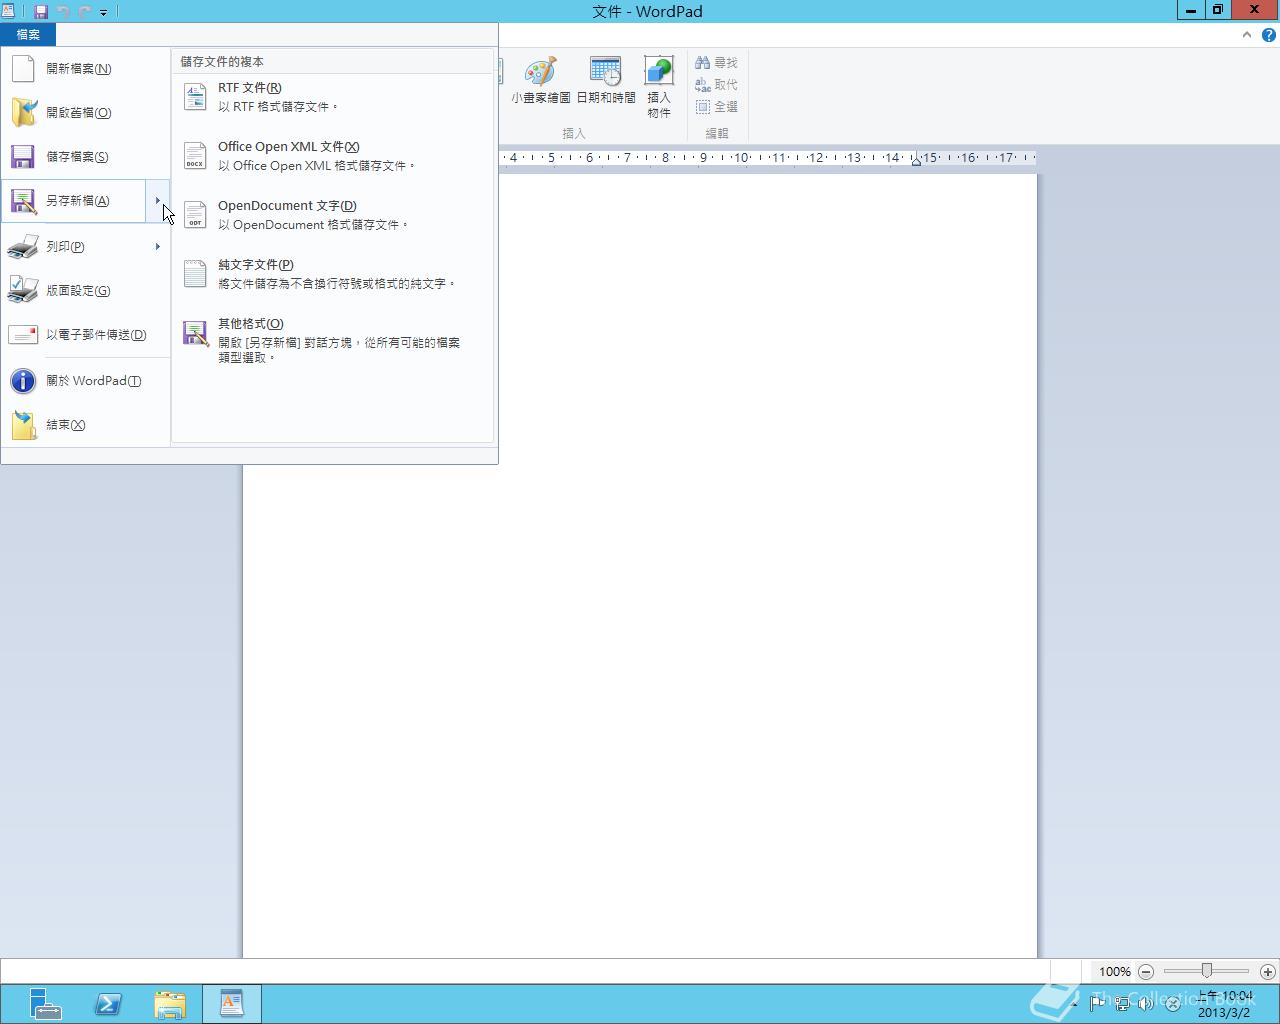
Task: Save as RTF 文件
Action: [x=333, y=97]
